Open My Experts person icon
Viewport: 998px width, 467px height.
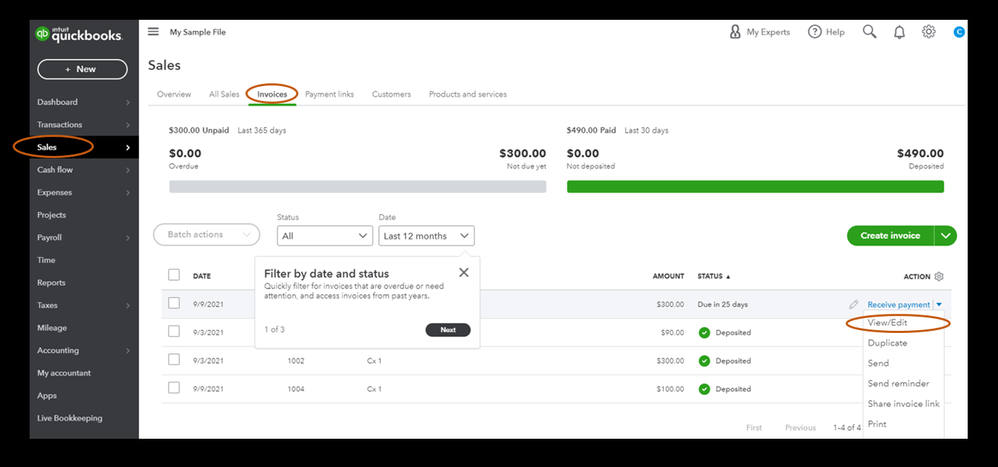pos(735,32)
